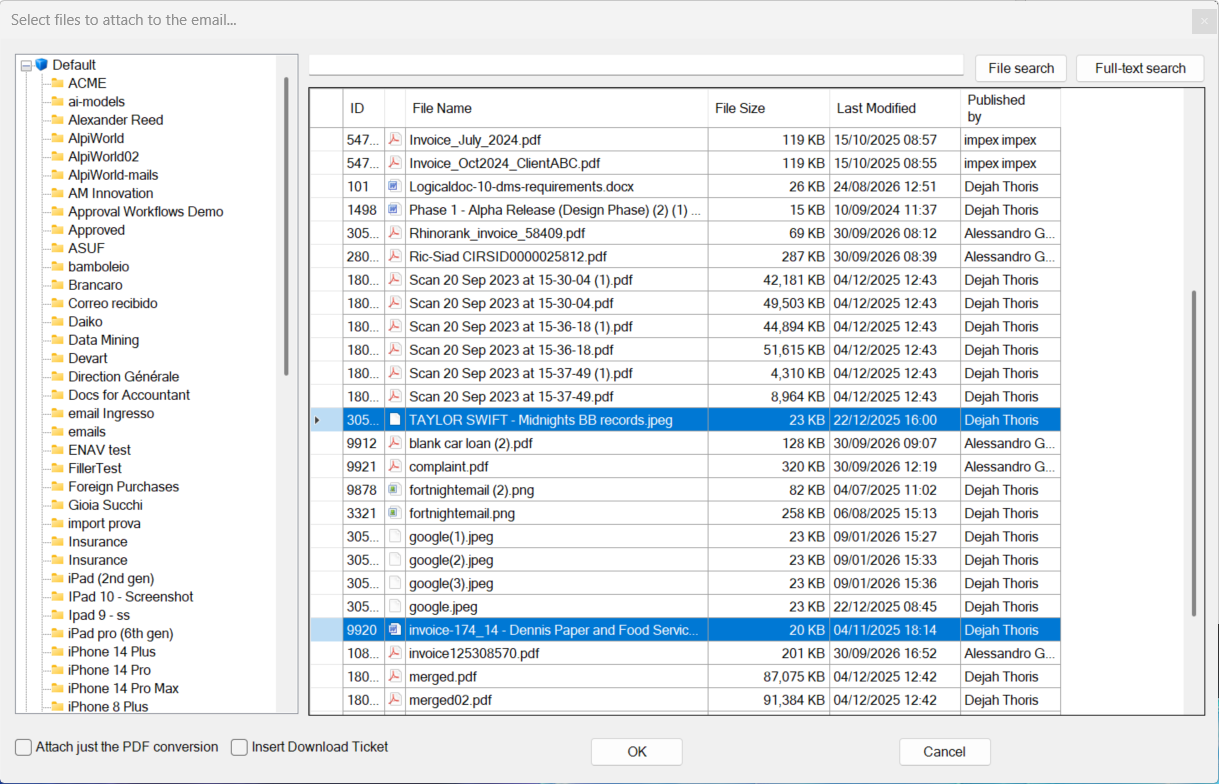Click the PDF icon of merged02.pdf
This screenshot has width=1219, height=784.
394,700
